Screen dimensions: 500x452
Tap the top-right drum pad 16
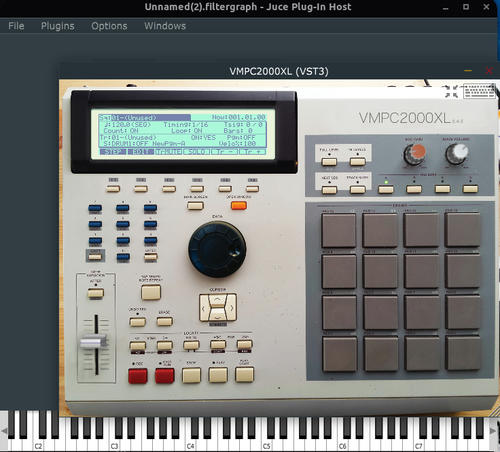point(462,230)
